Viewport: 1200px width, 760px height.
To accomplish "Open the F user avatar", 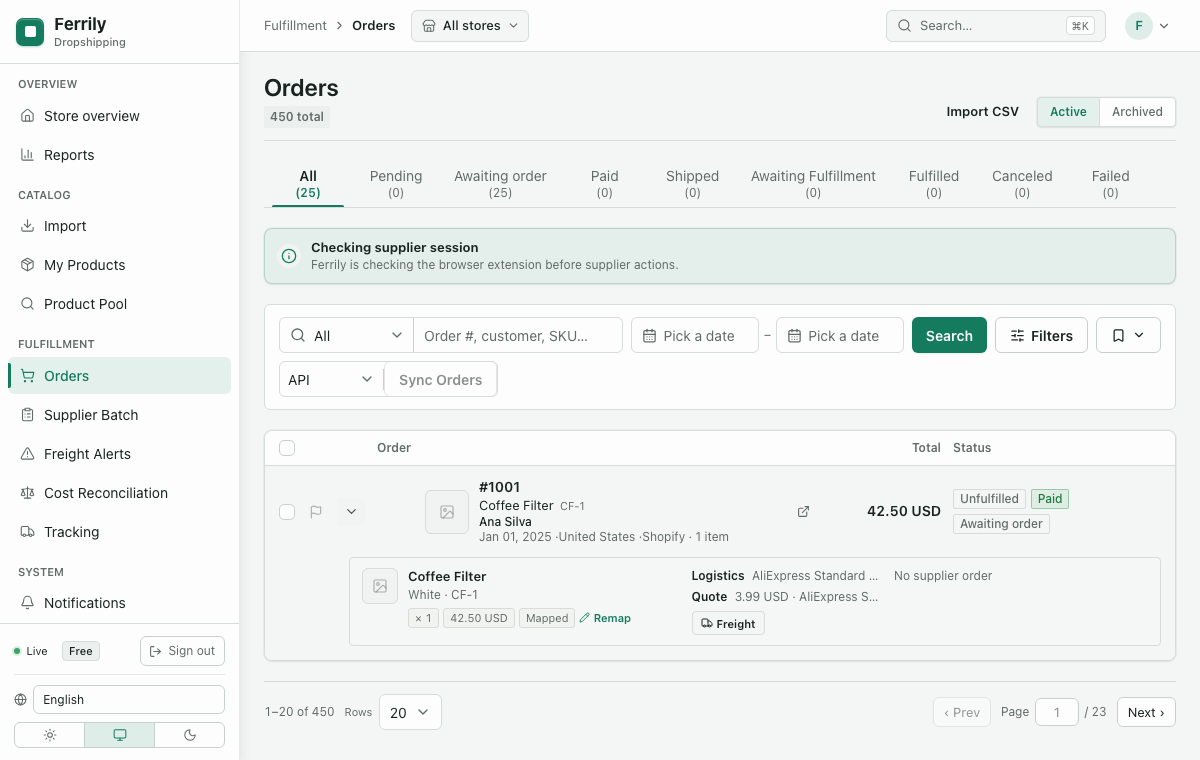I will (x=1139, y=26).
